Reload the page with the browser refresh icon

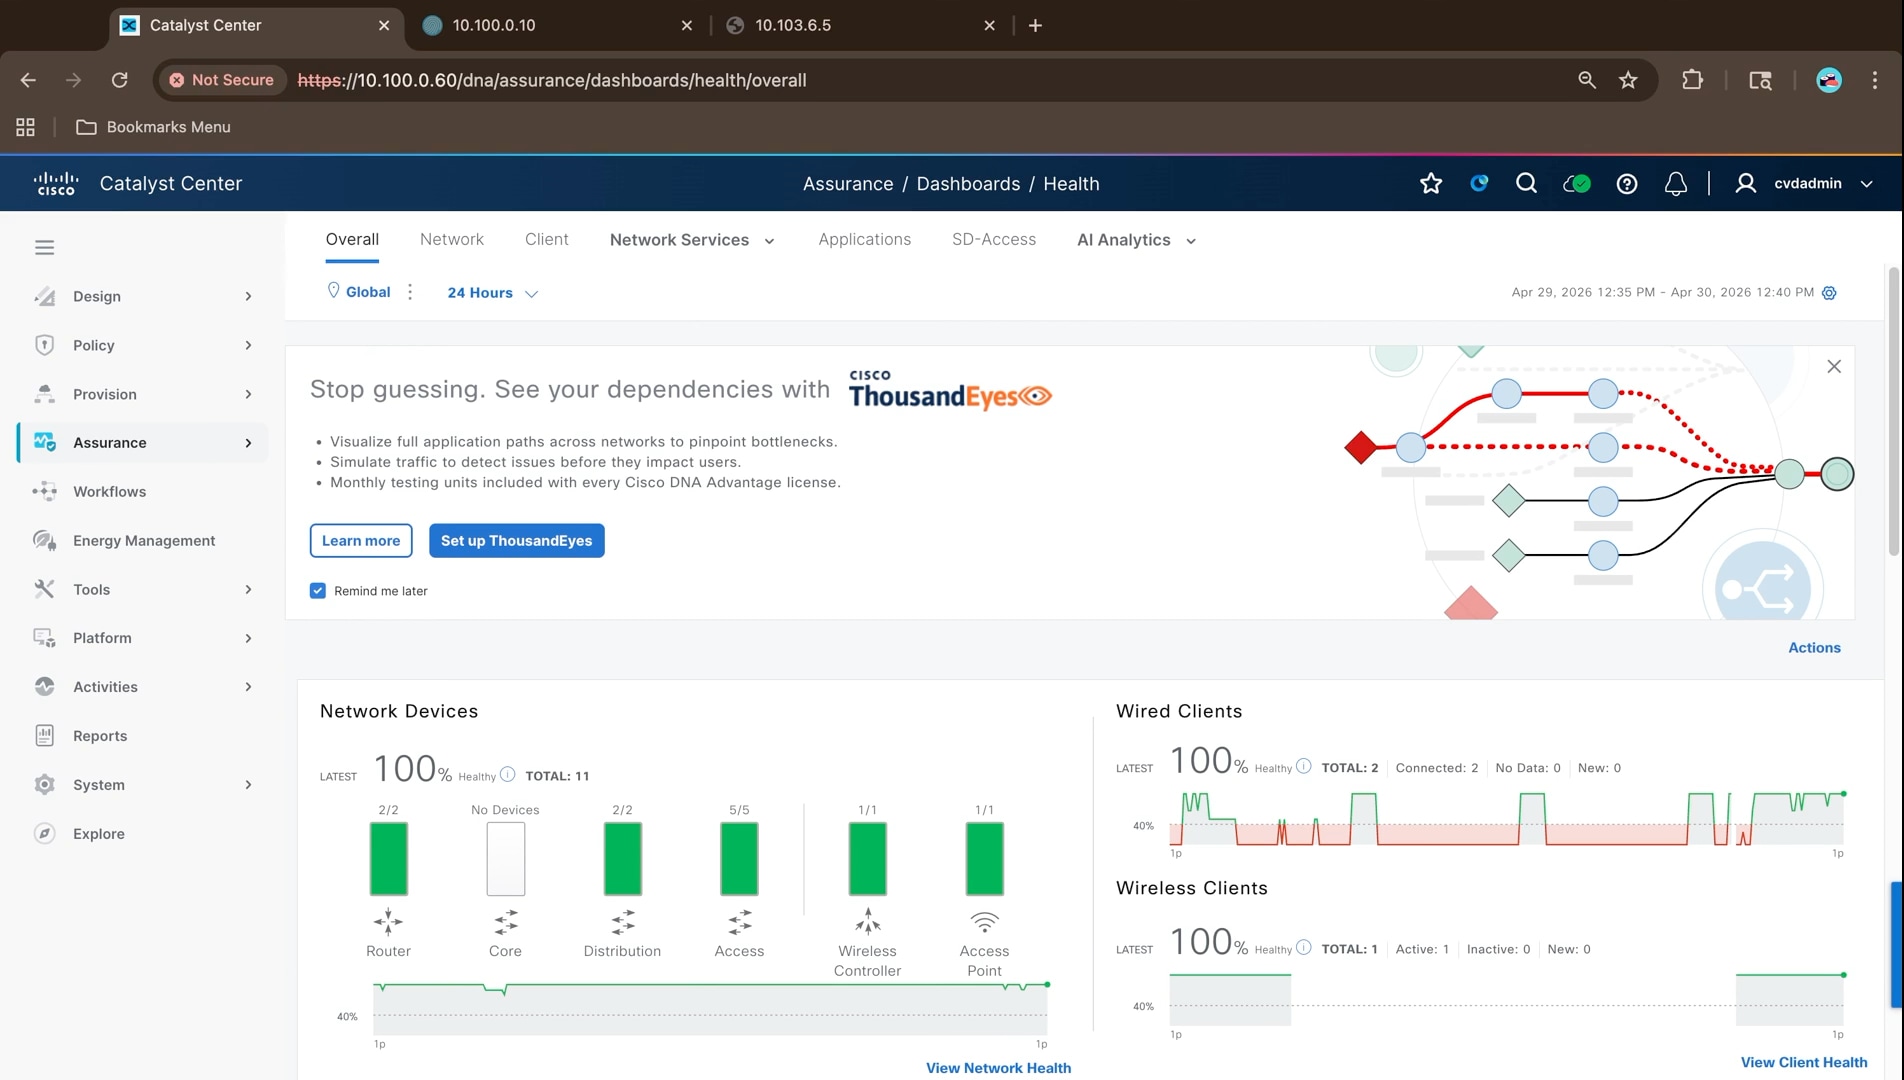click(120, 80)
